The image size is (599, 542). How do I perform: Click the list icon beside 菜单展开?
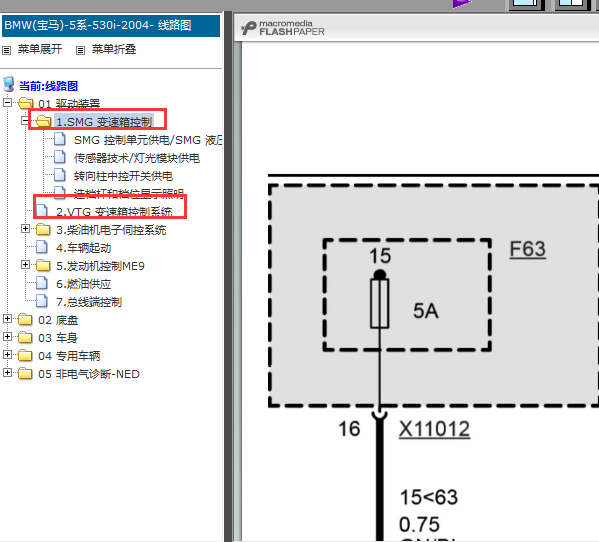tap(7, 50)
